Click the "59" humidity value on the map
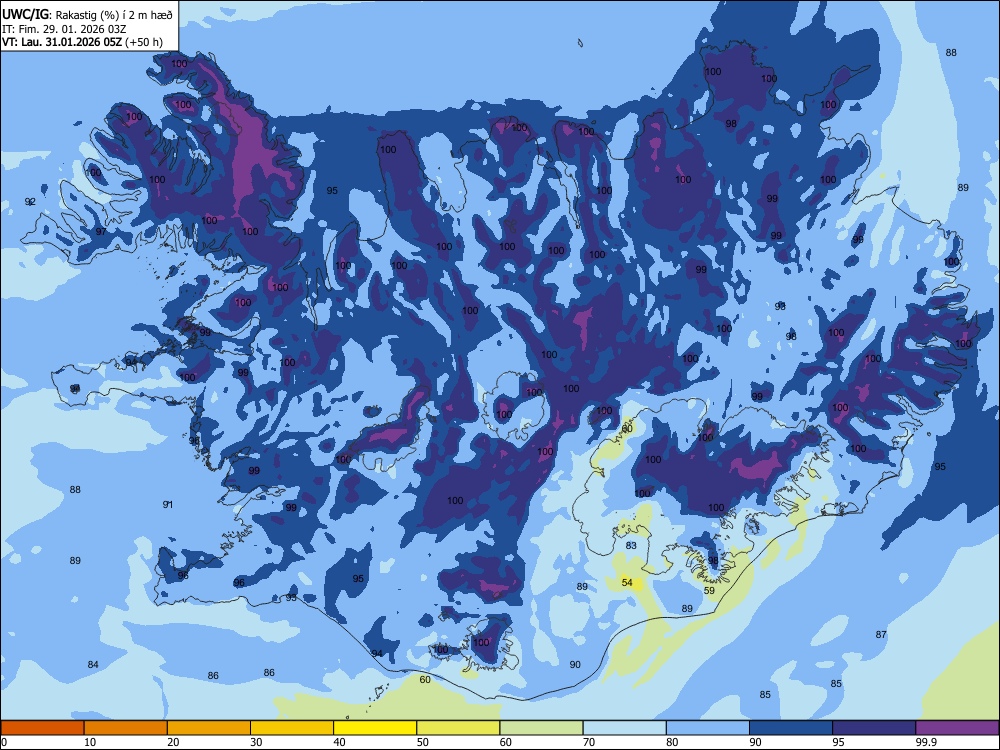Image resolution: width=1000 pixels, height=750 pixels. pyautogui.click(x=709, y=591)
